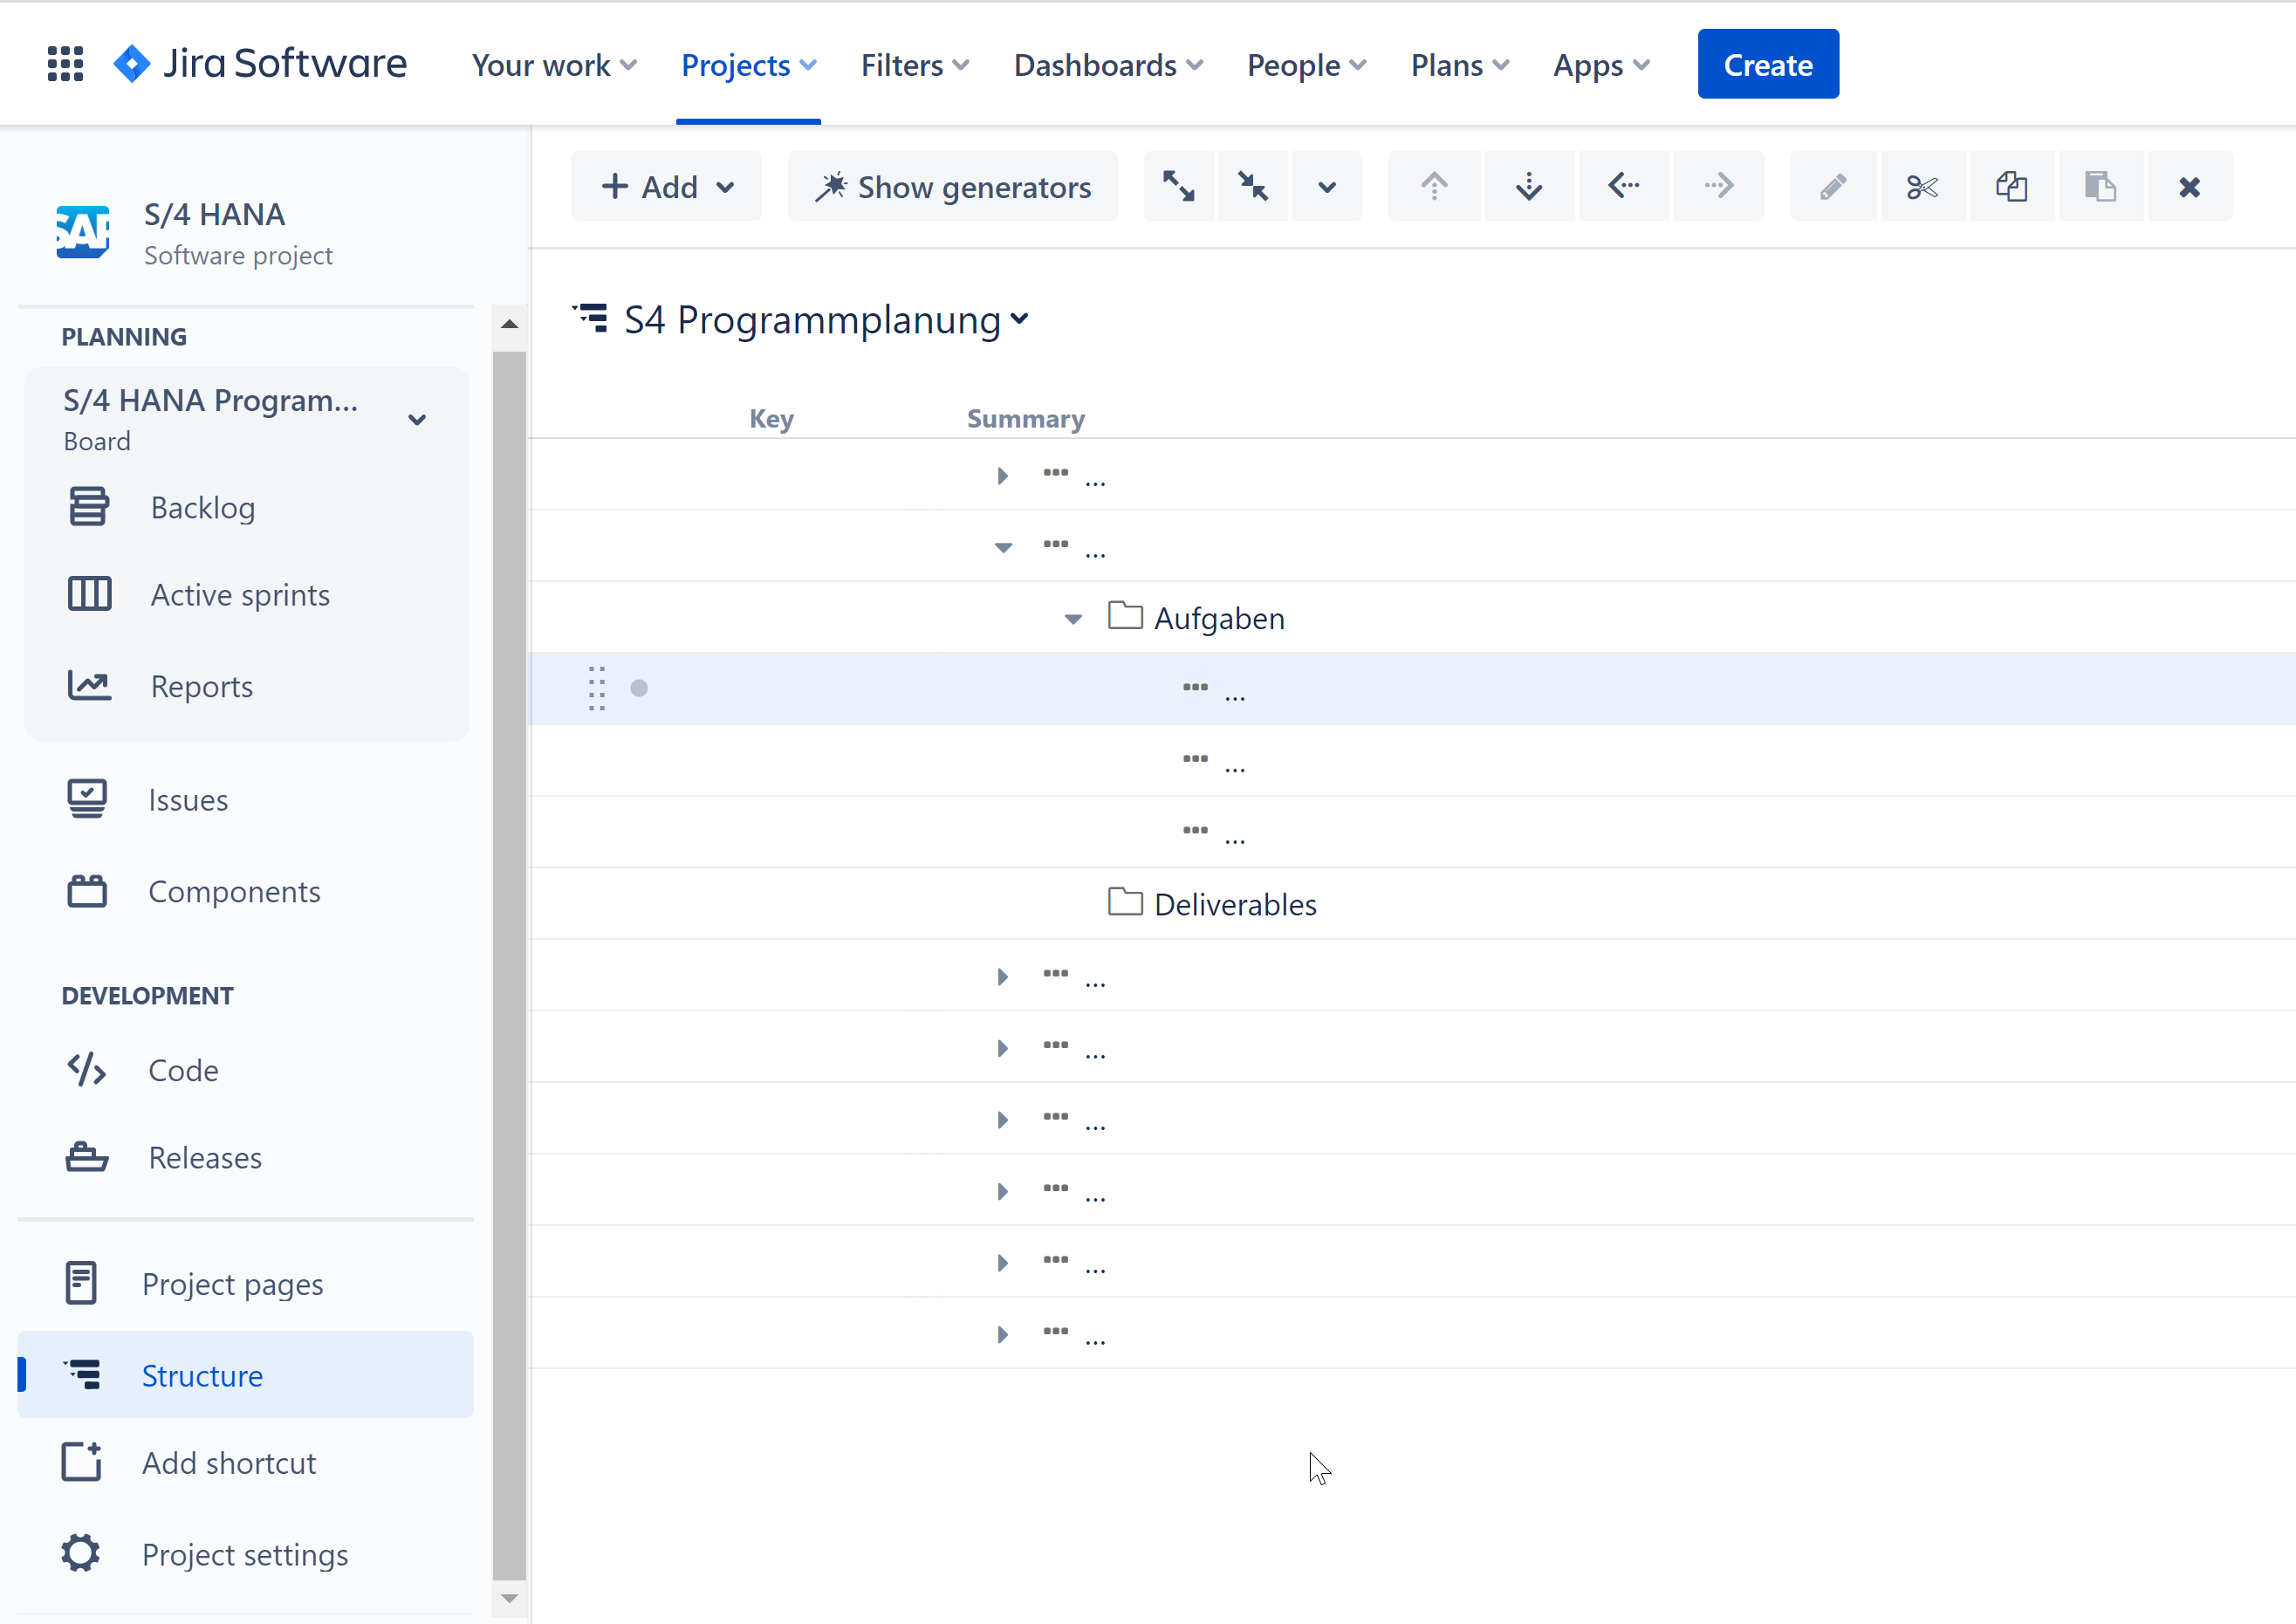The height and width of the screenshot is (1624, 2296).
Task: Open the Filters menu
Action: click(914, 65)
